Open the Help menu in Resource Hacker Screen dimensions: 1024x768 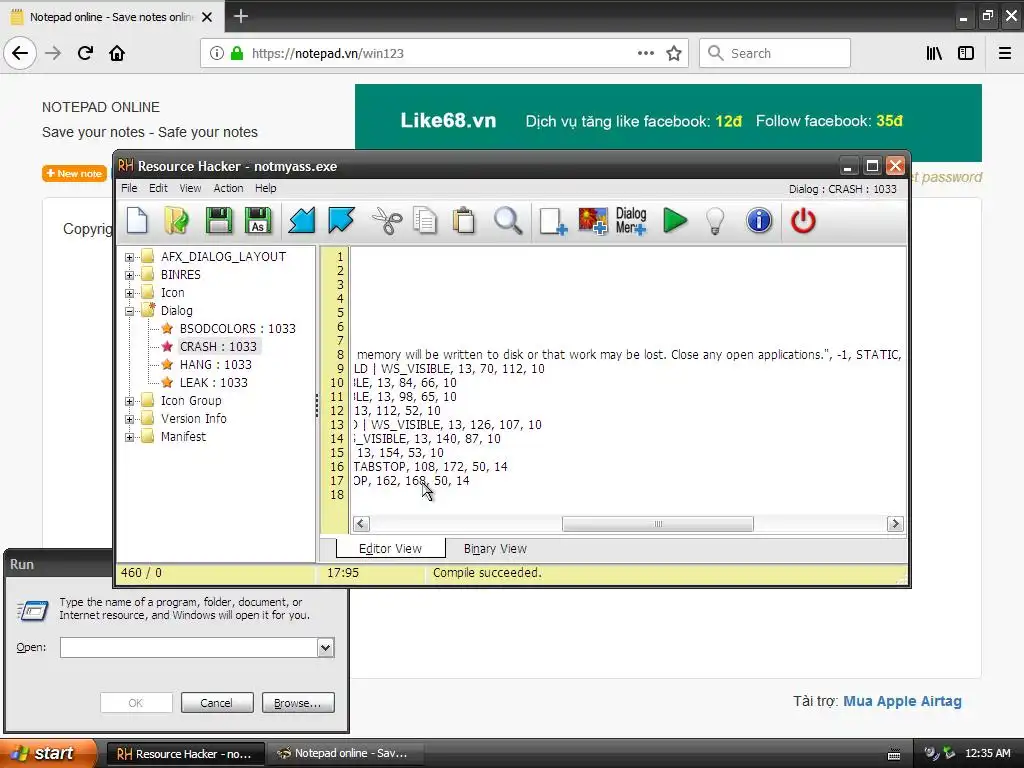[265, 188]
